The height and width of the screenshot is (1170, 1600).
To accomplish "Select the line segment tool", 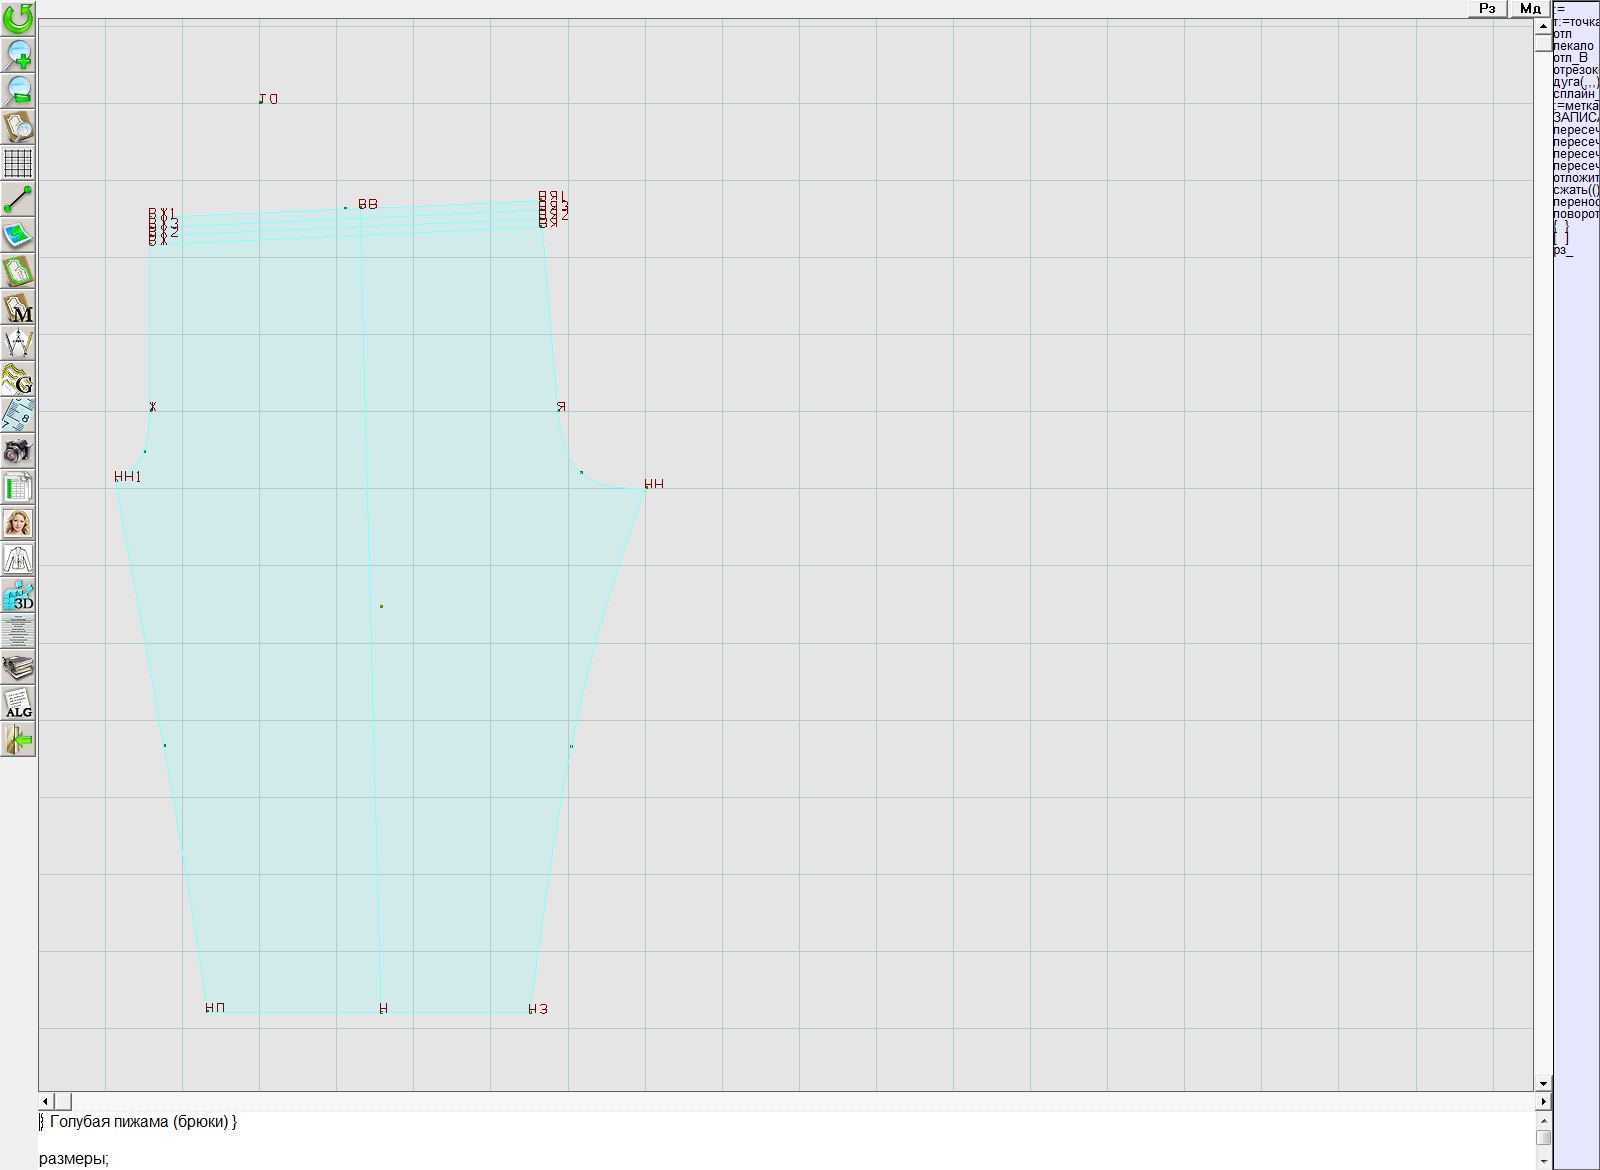I will tap(18, 199).
